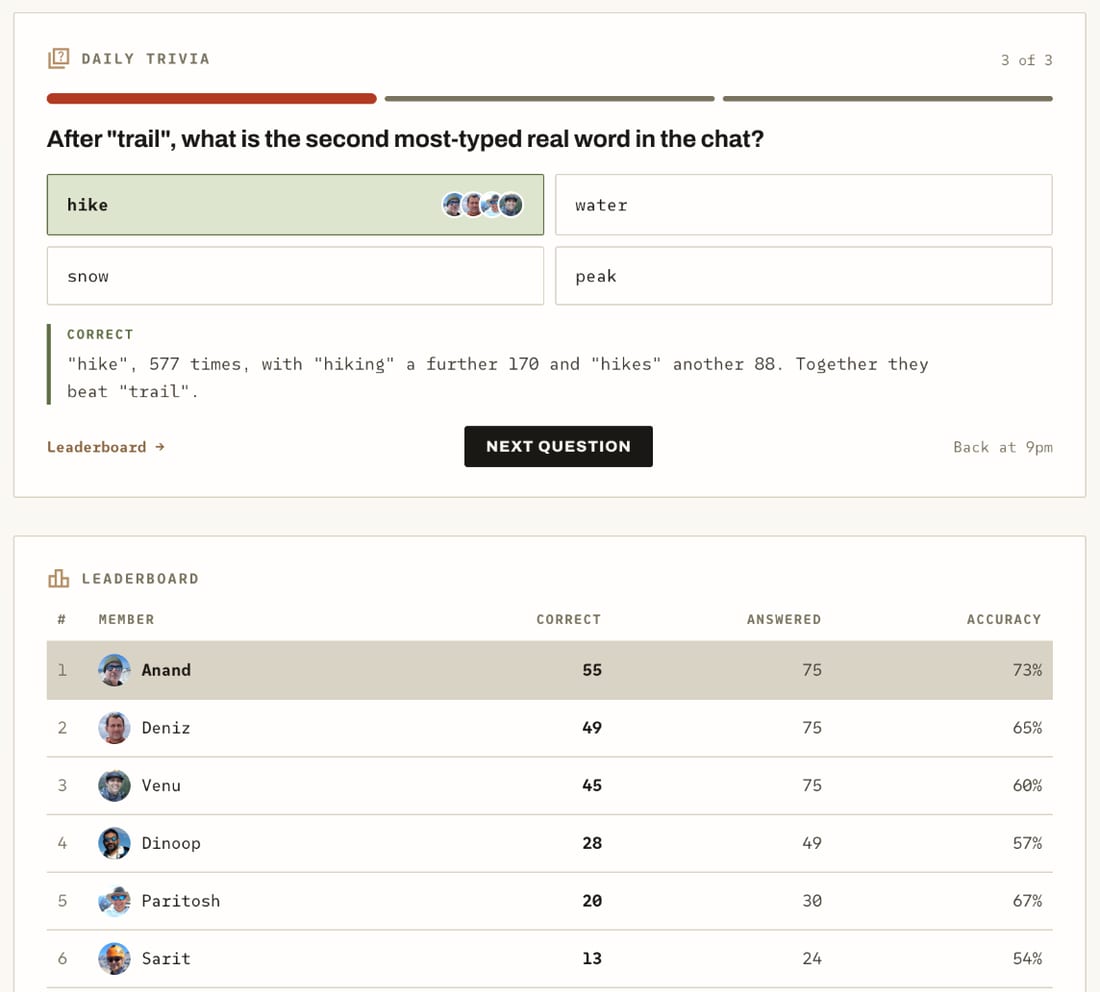Image resolution: width=1100 pixels, height=992 pixels.
Task: Click Sarit's correct count 13
Action: tap(591, 958)
